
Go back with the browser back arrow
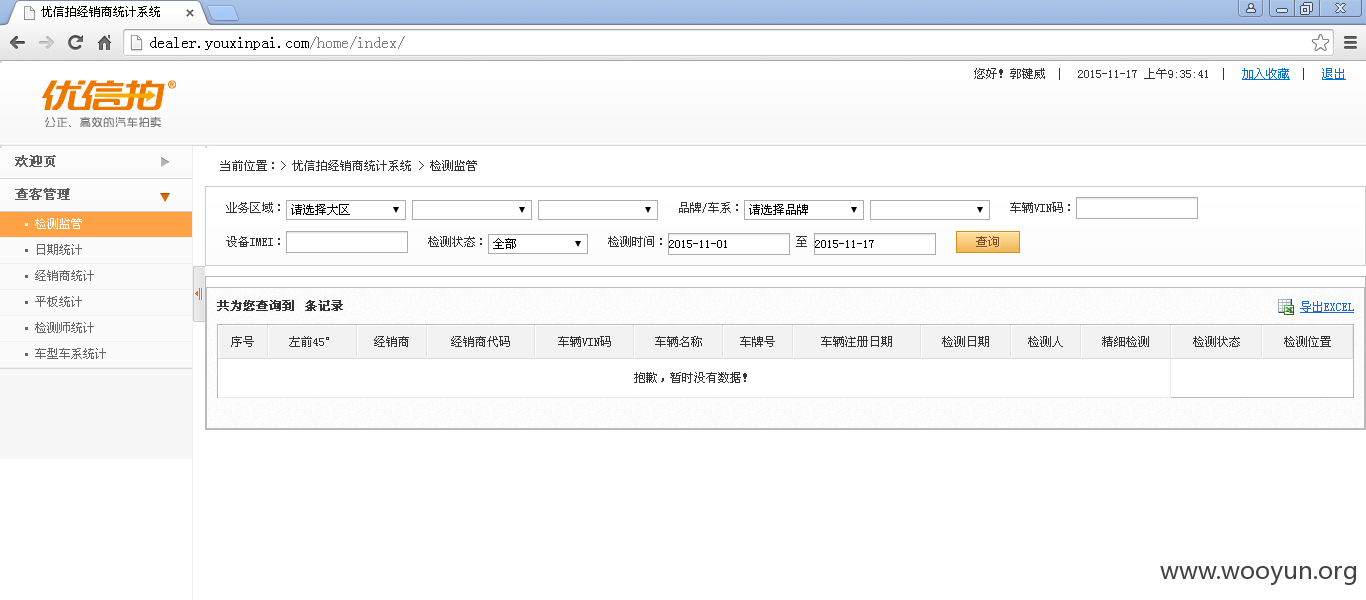[x=17, y=43]
